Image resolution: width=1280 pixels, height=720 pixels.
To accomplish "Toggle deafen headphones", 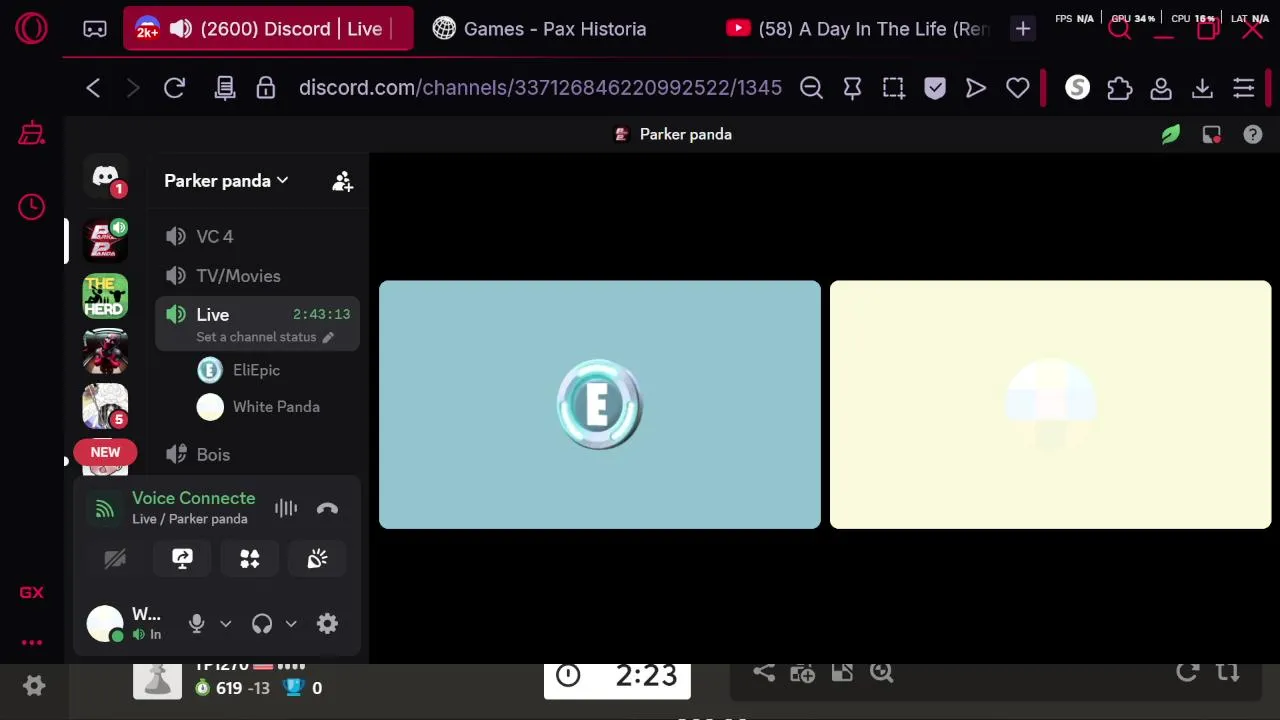I will 262,624.
